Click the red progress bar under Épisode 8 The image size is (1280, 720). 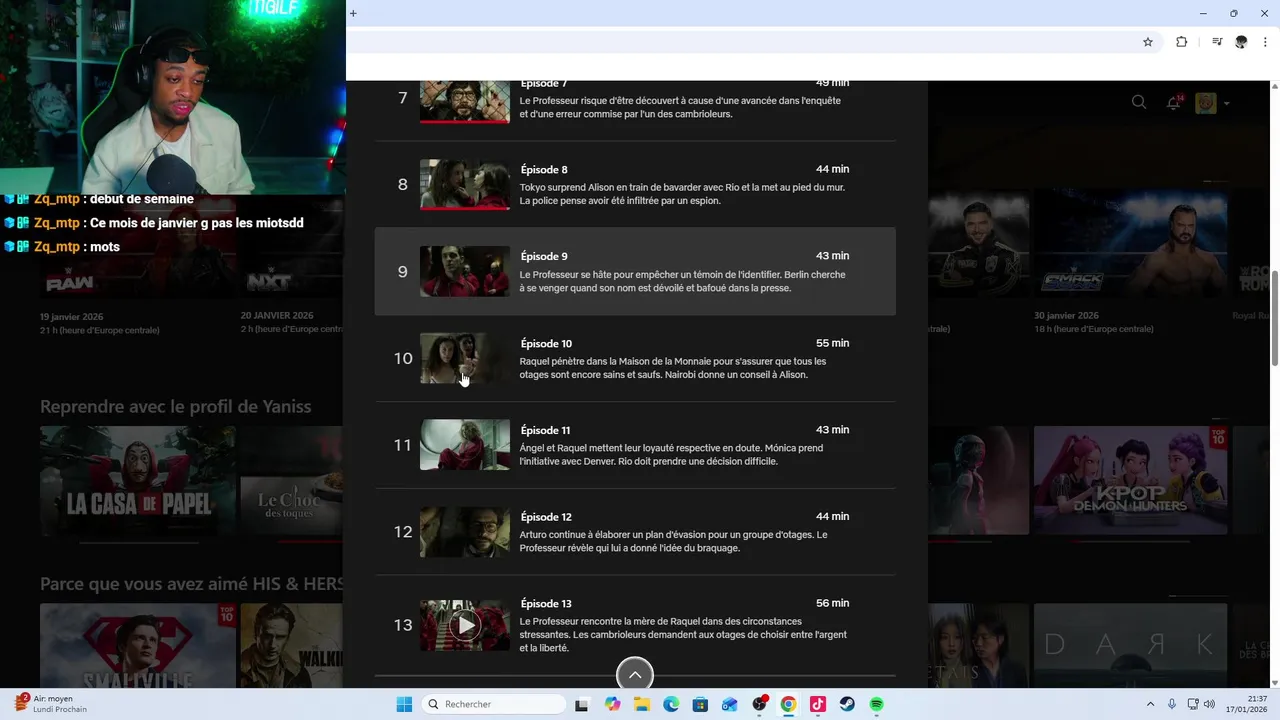[465, 209]
